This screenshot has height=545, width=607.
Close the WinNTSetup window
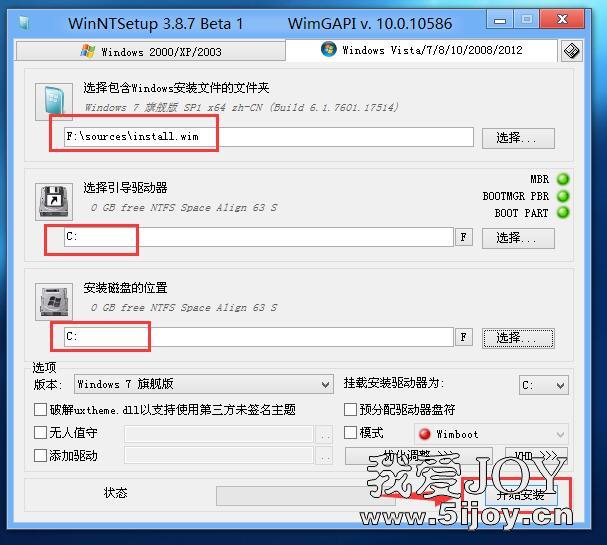coord(562,19)
